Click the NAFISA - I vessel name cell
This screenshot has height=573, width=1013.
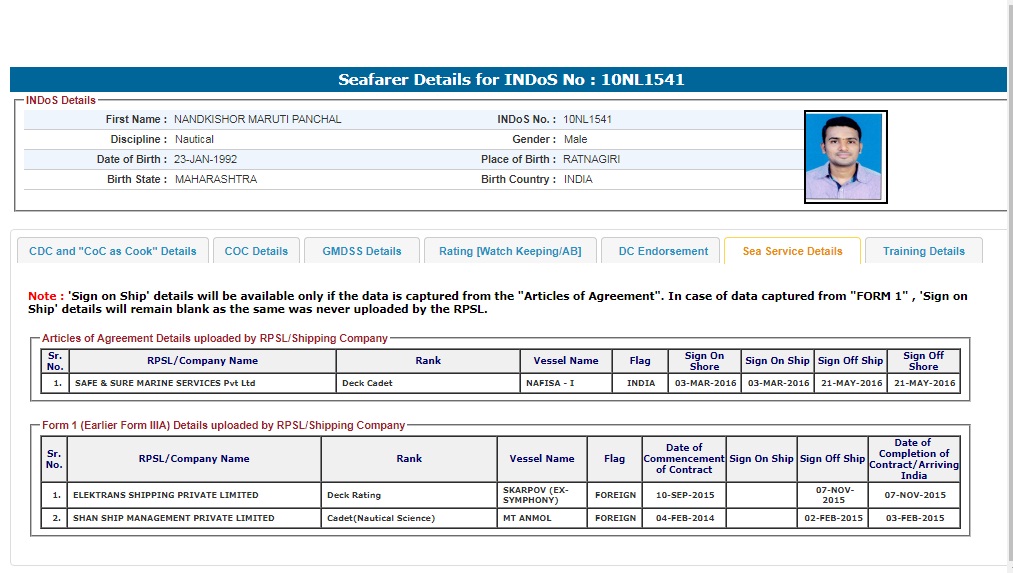point(550,383)
